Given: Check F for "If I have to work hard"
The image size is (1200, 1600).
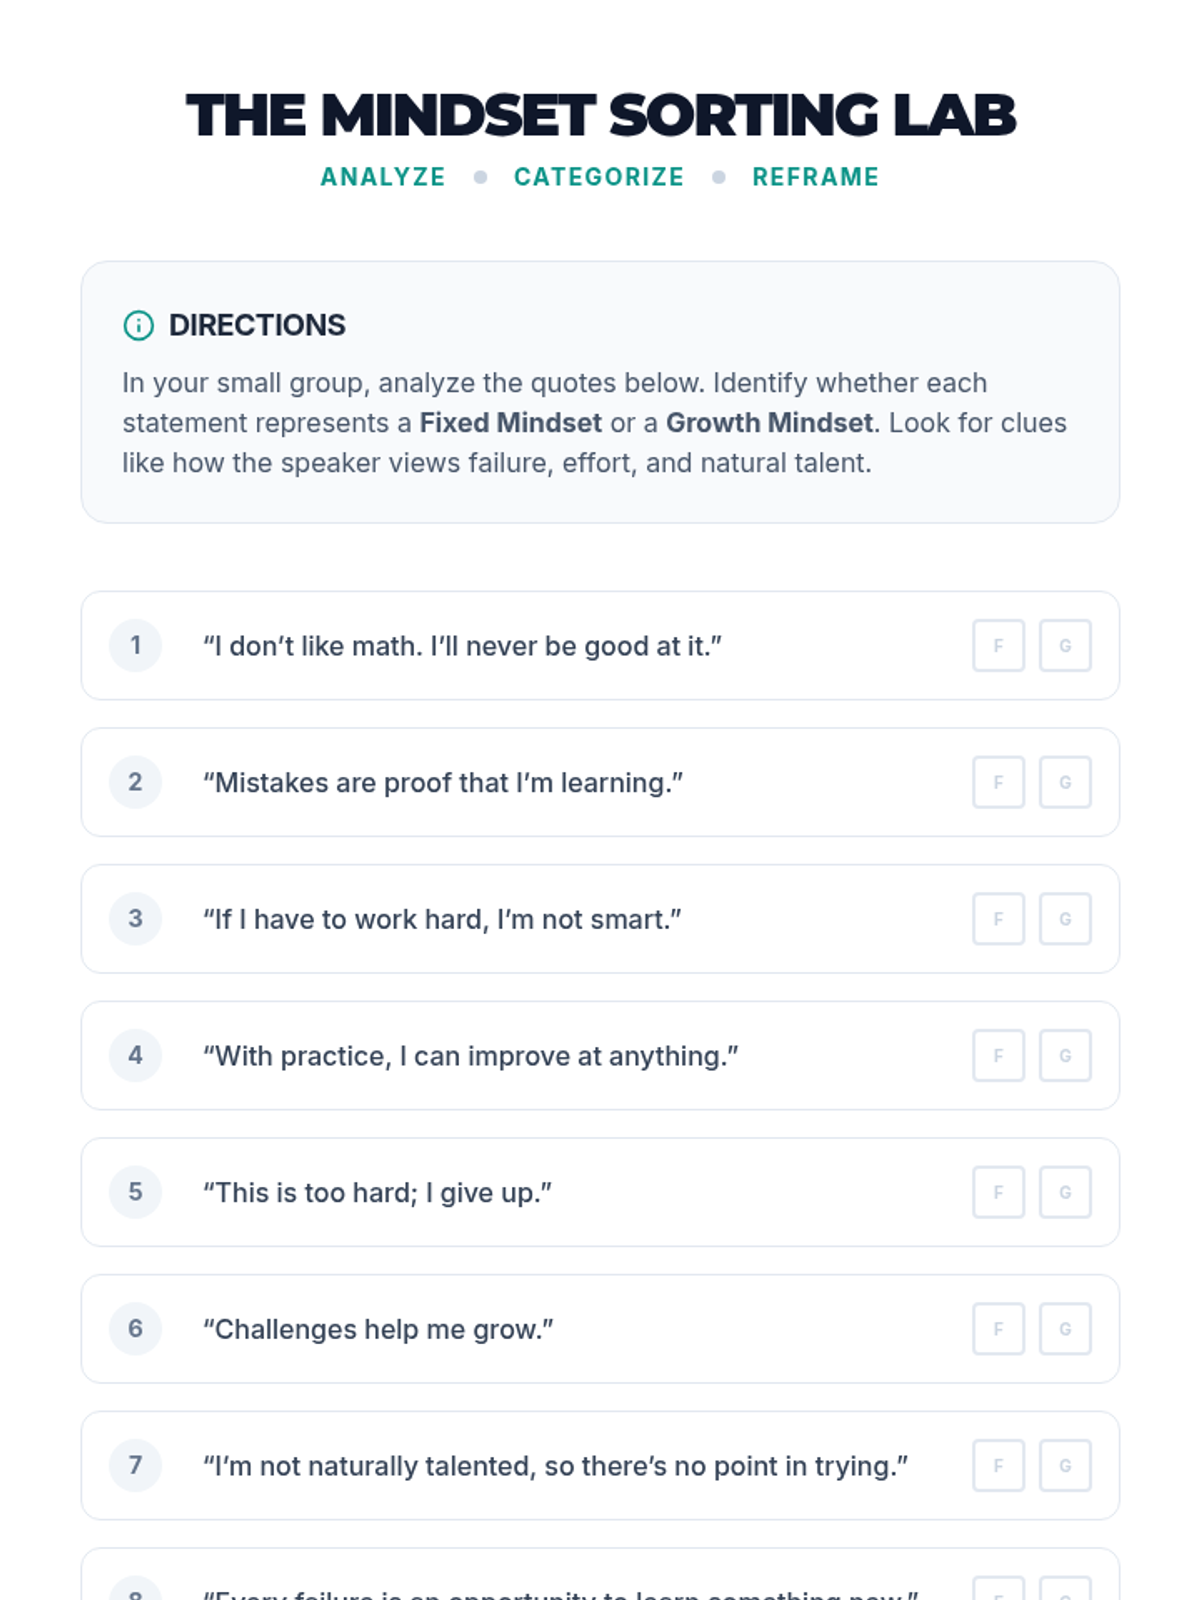Looking at the screenshot, I should [x=998, y=919].
